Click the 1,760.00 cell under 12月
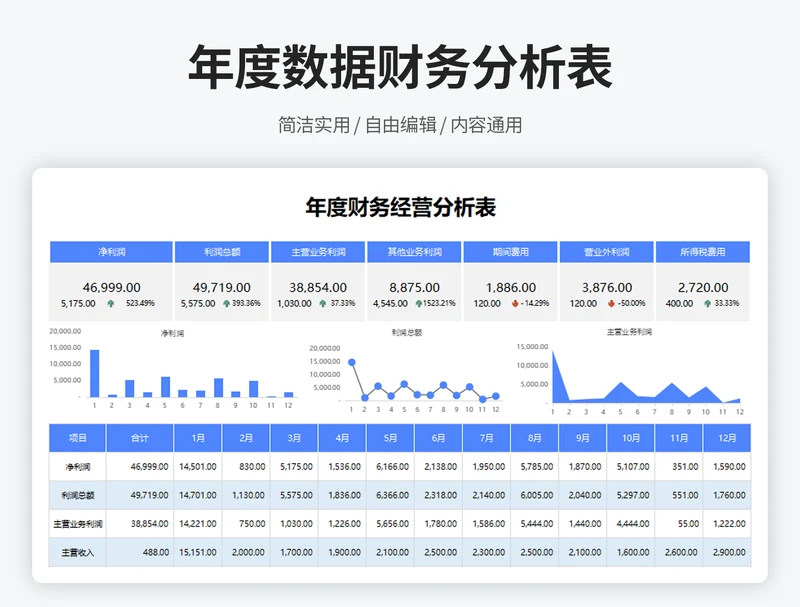Viewport: 800px width, 607px height. 729,495
